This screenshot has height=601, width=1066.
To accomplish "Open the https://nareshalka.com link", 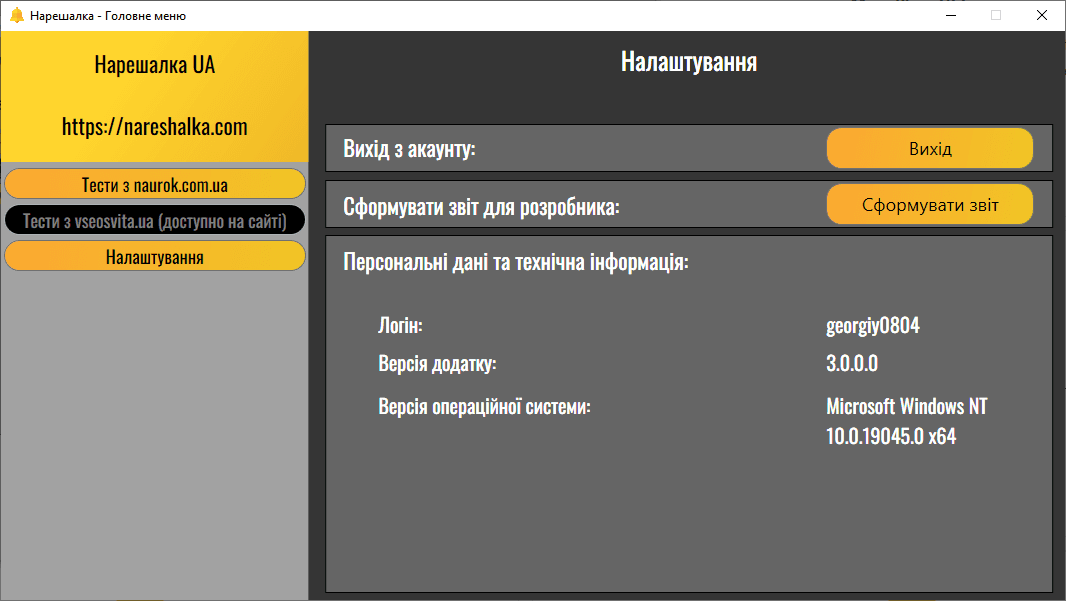I will [154, 127].
